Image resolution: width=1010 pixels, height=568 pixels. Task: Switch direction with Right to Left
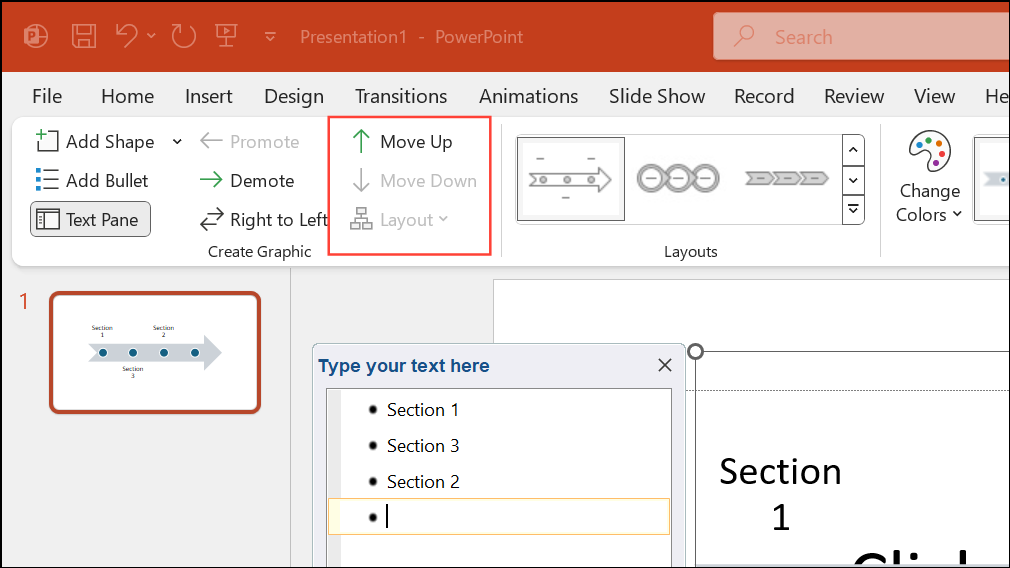264,220
